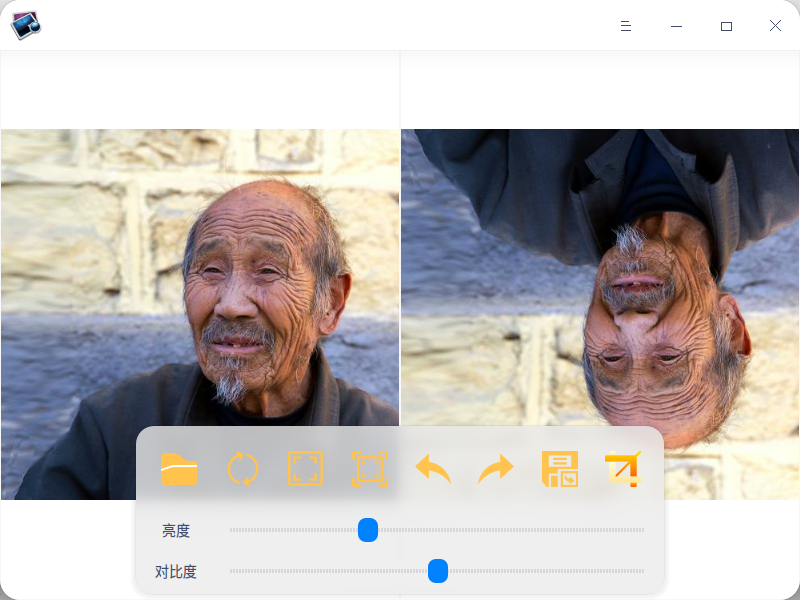Screen dimensions: 800x600
Task: Minimize the image editor window
Action: pos(677,26)
